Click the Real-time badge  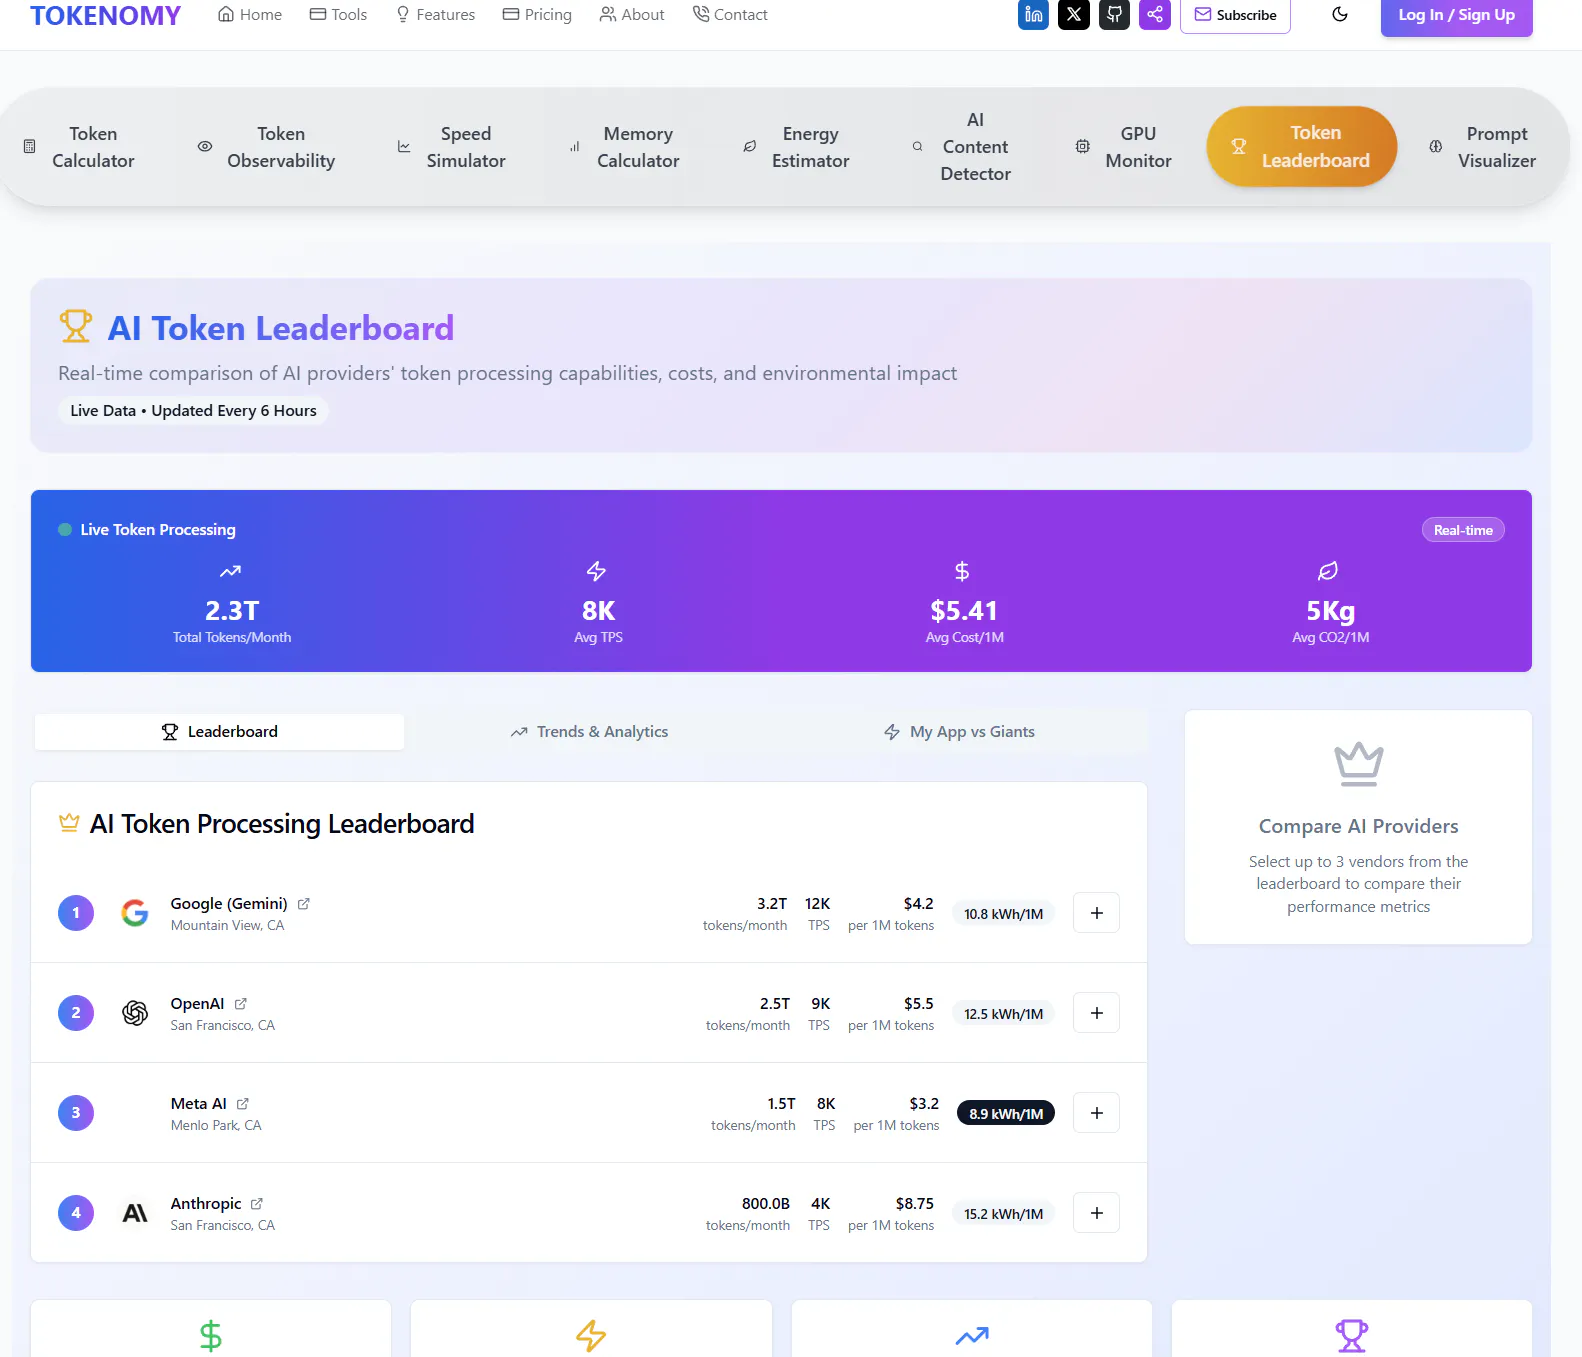[x=1463, y=530]
